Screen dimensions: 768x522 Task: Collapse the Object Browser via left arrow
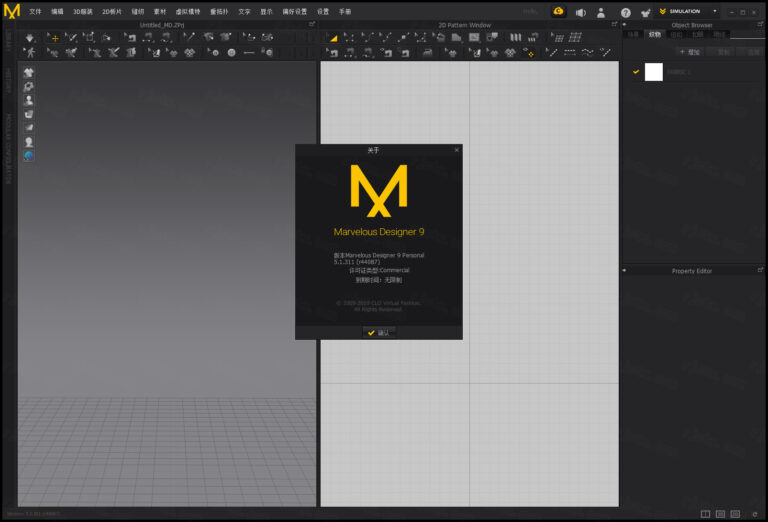pos(624,24)
